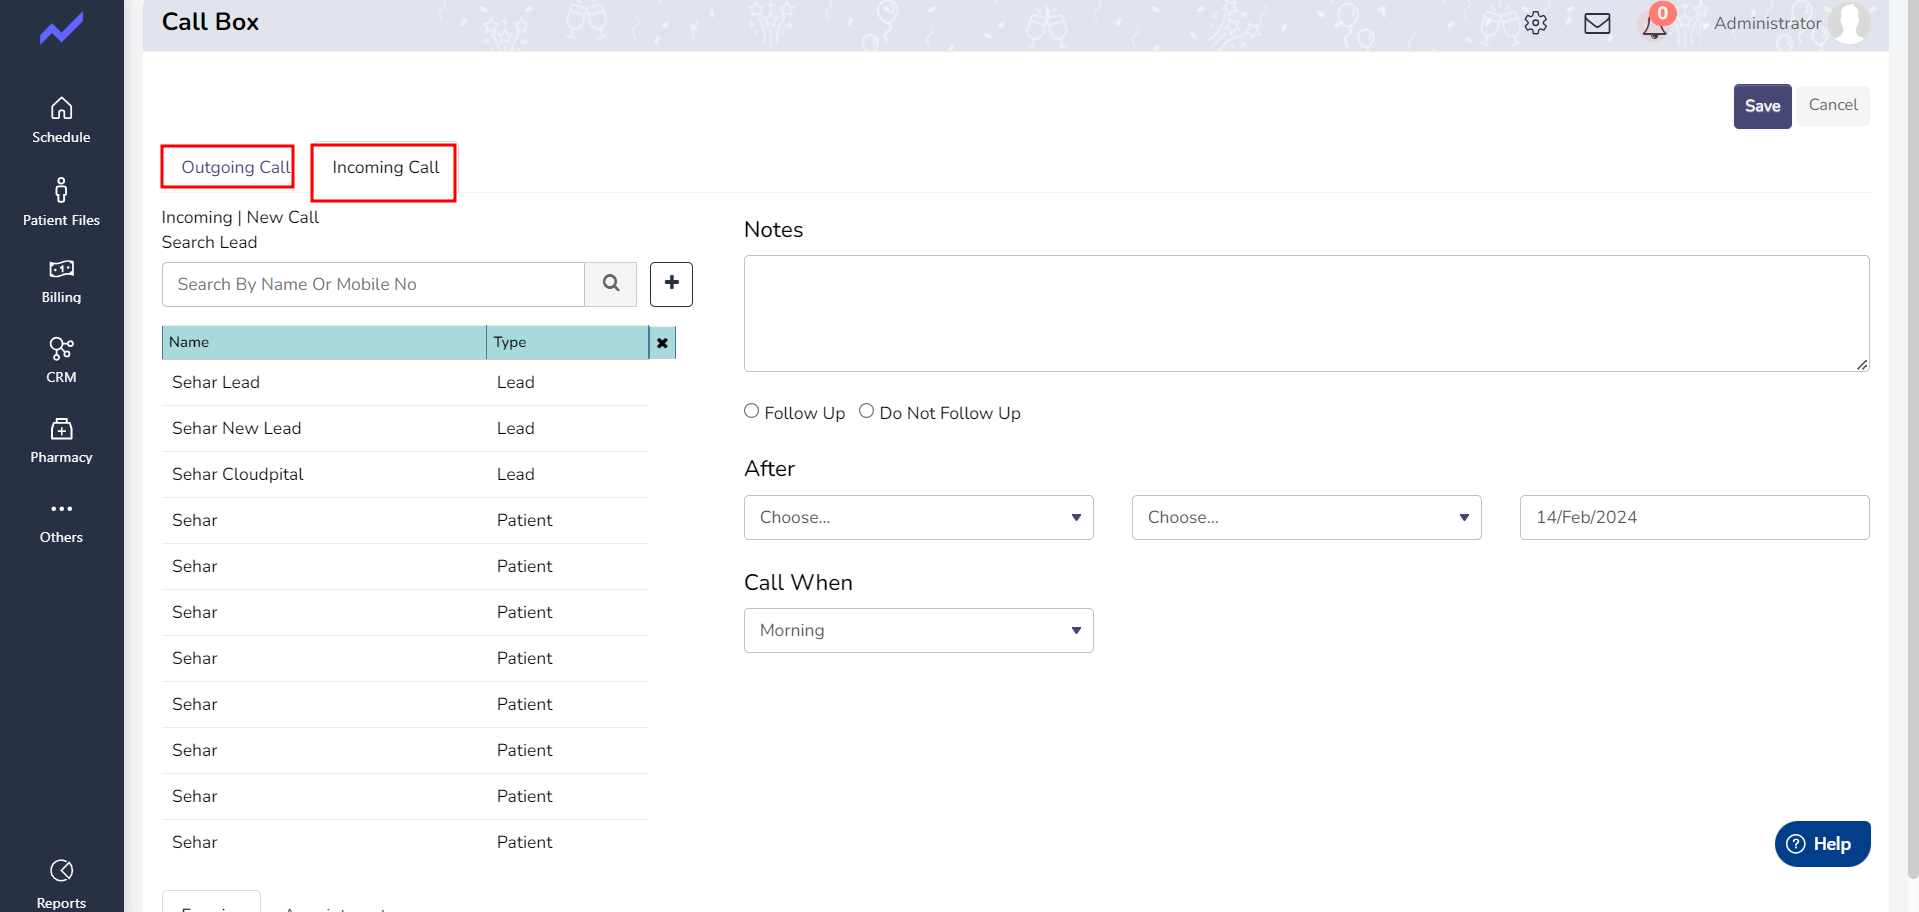Click the search magnifier button
The height and width of the screenshot is (912, 1919).
click(x=611, y=284)
